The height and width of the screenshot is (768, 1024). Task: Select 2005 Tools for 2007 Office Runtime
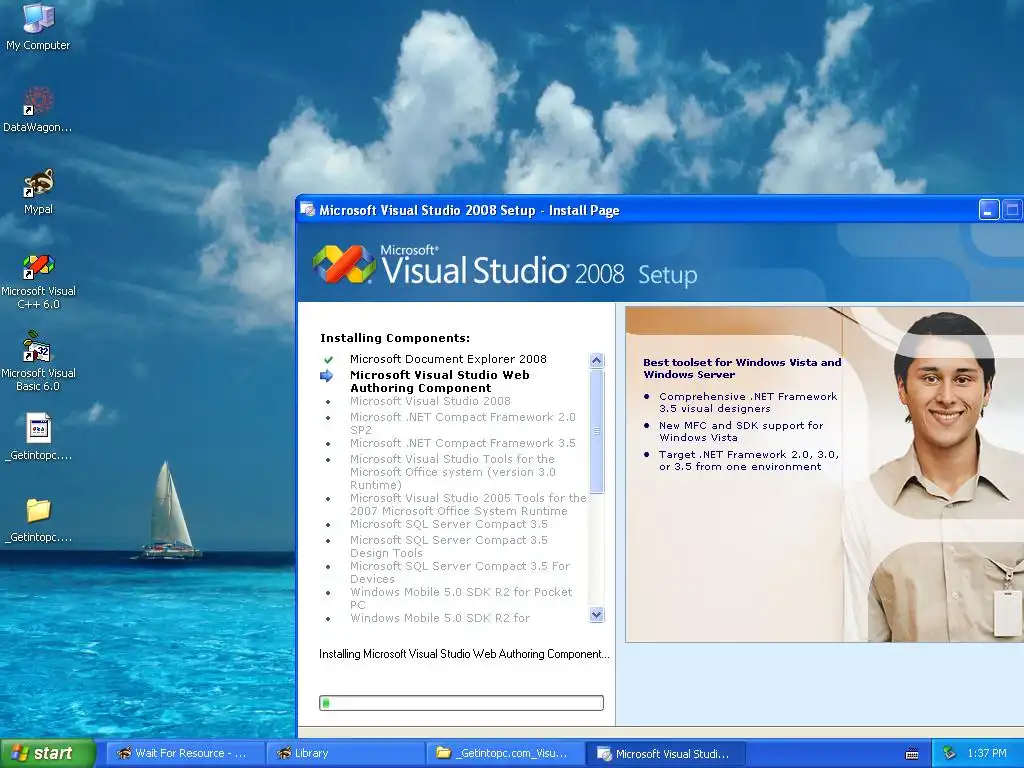(468, 504)
